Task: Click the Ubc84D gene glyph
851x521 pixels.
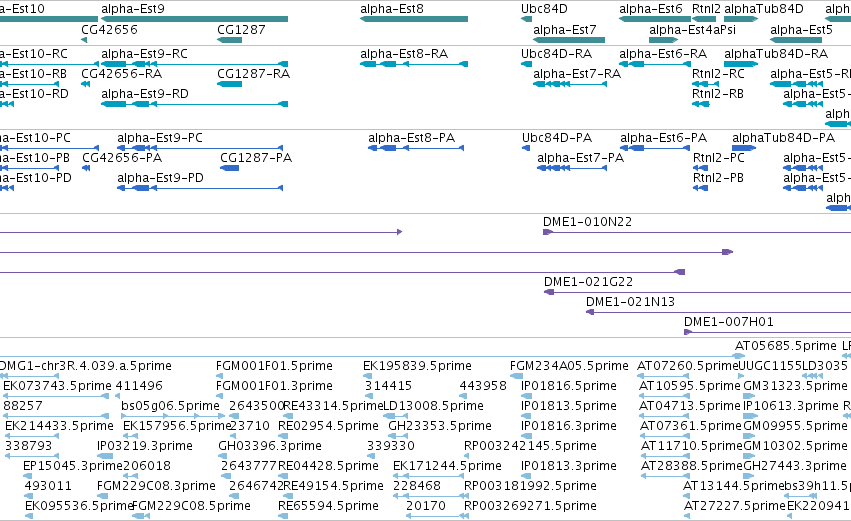Action: 526,19
